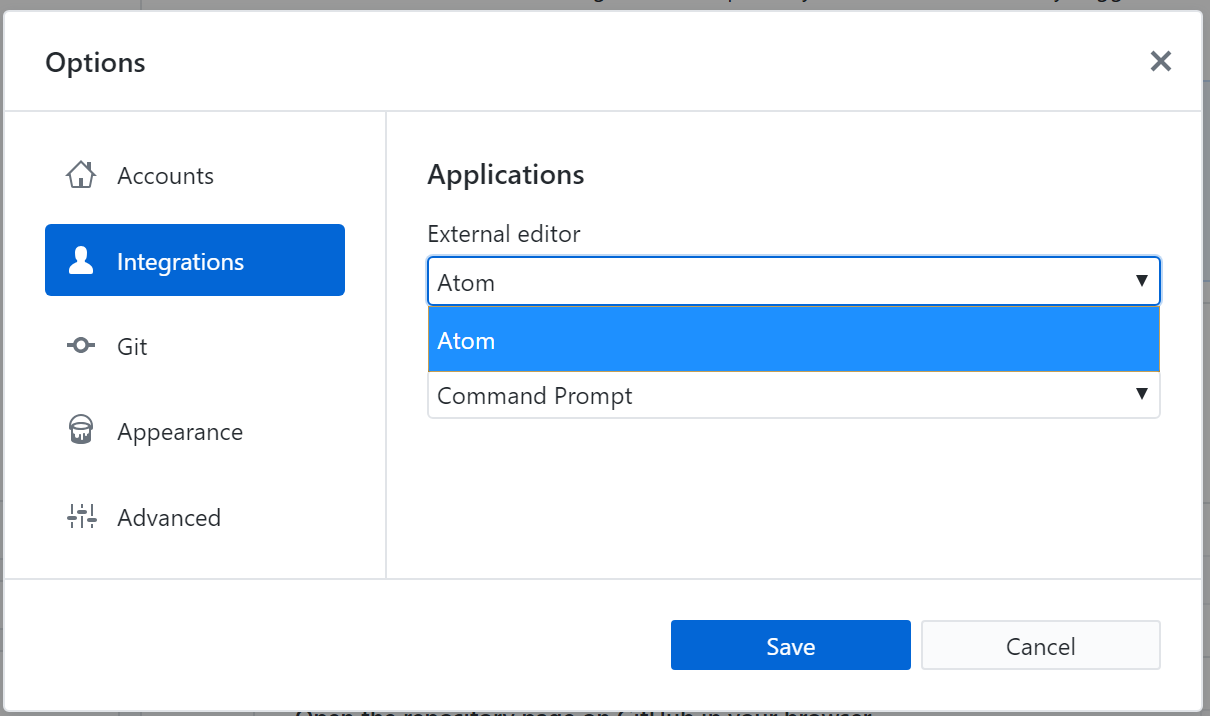Switch to the Appearance section

(x=180, y=431)
